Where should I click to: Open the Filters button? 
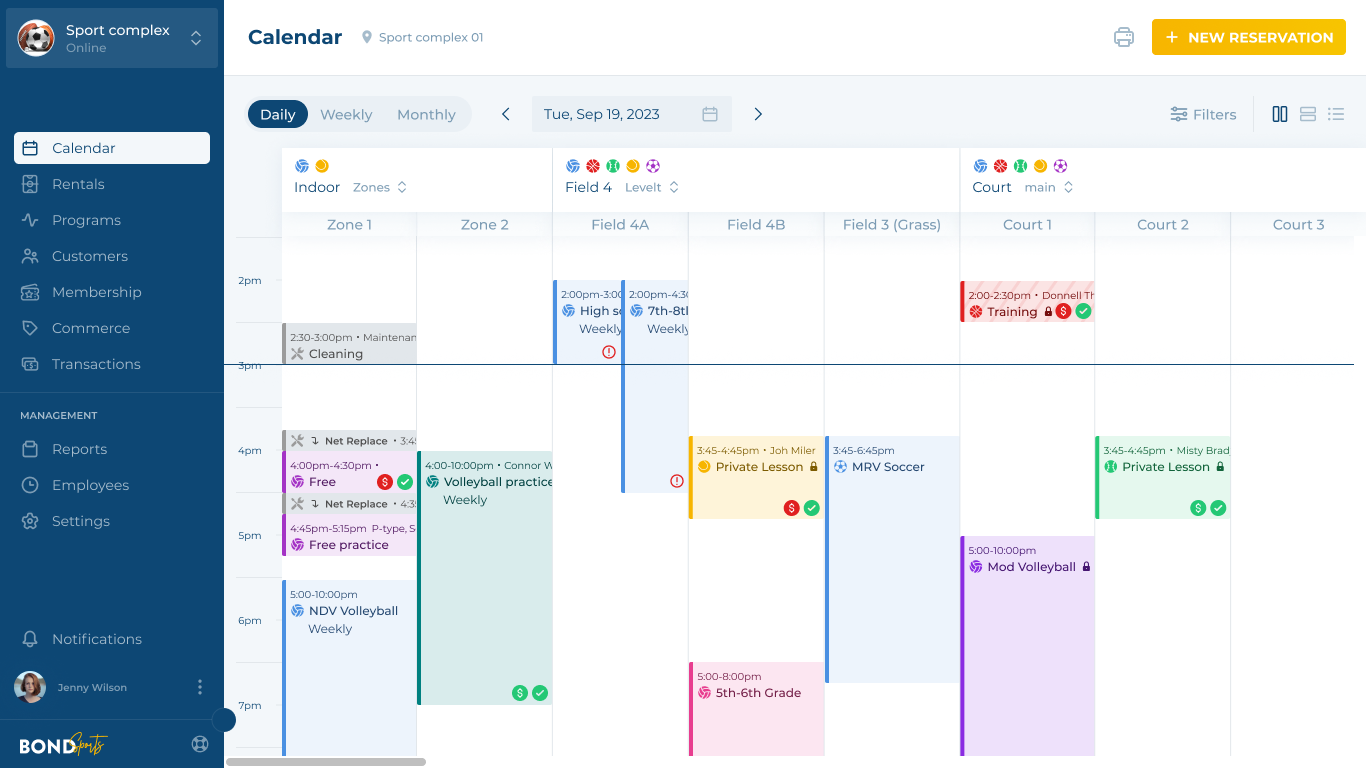point(1204,114)
